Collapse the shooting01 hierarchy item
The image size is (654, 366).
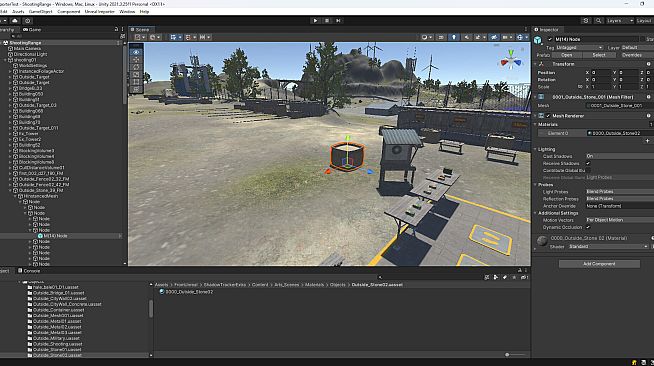coord(5,60)
